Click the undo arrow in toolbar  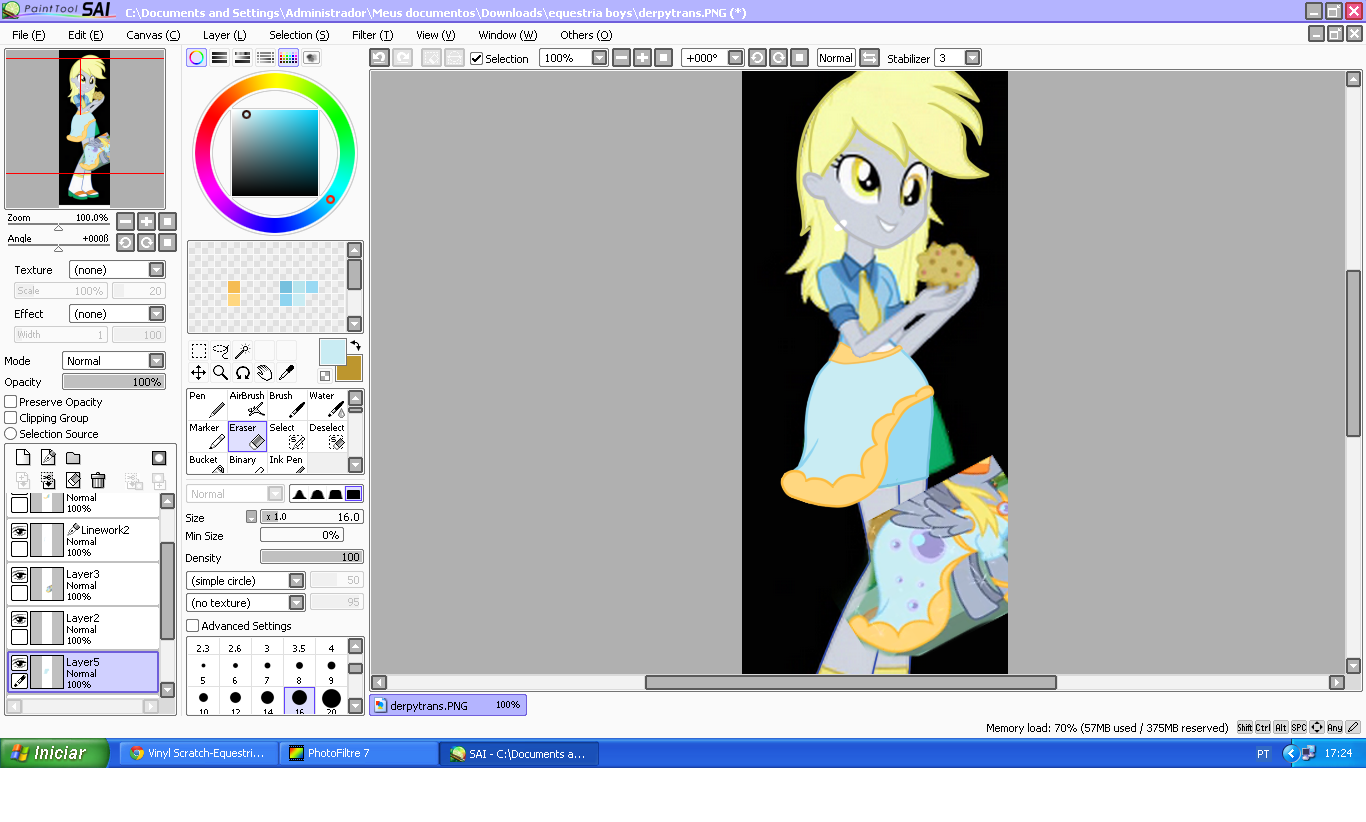(x=380, y=58)
